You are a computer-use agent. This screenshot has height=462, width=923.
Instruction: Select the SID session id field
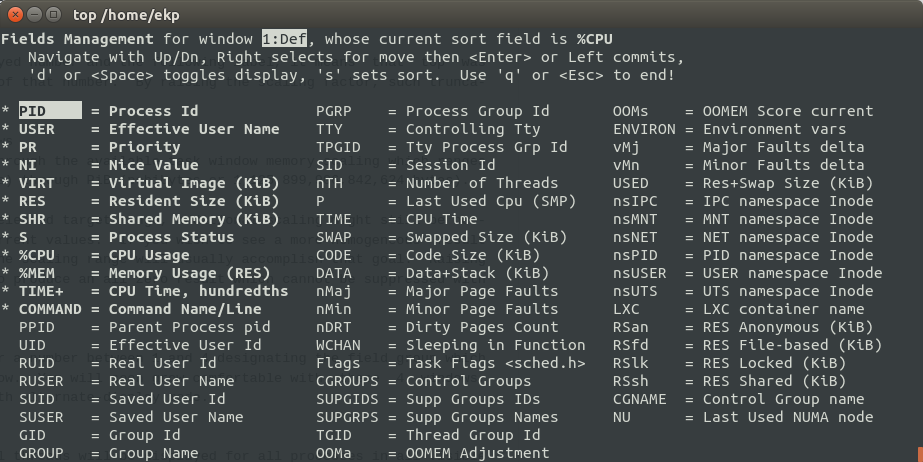point(406,165)
